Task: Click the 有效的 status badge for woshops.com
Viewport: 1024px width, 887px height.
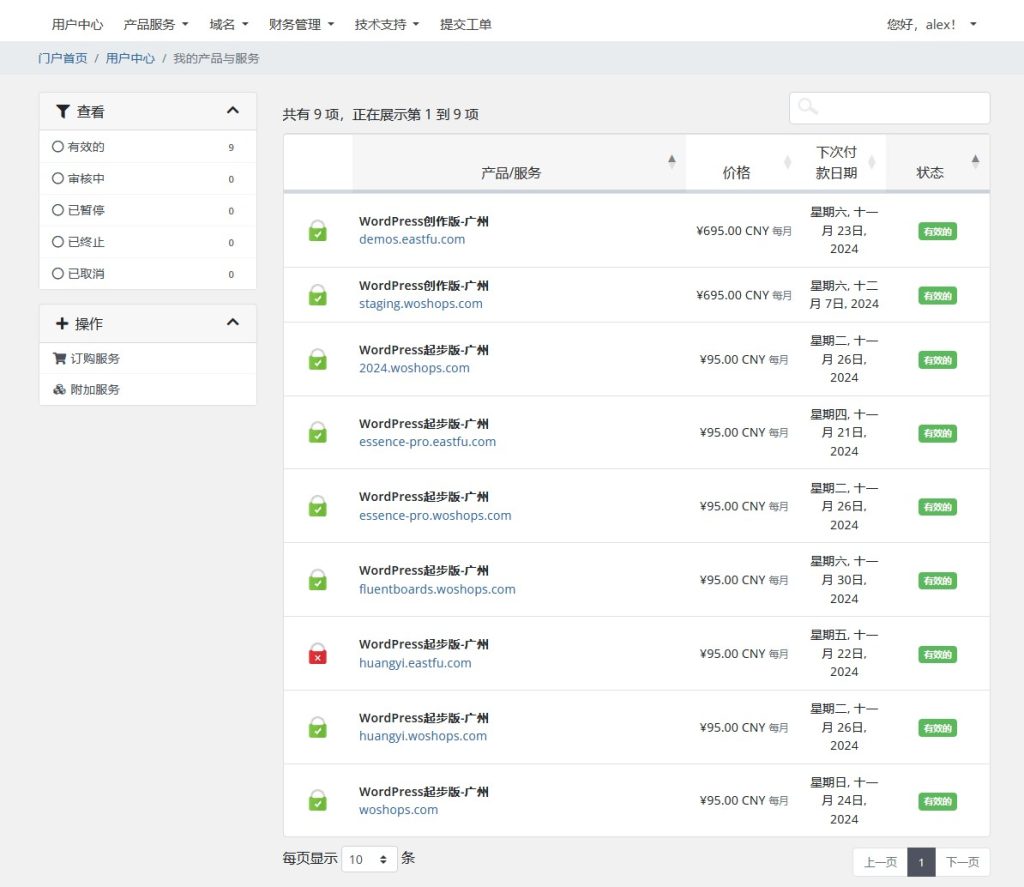Action: pyautogui.click(x=937, y=801)
